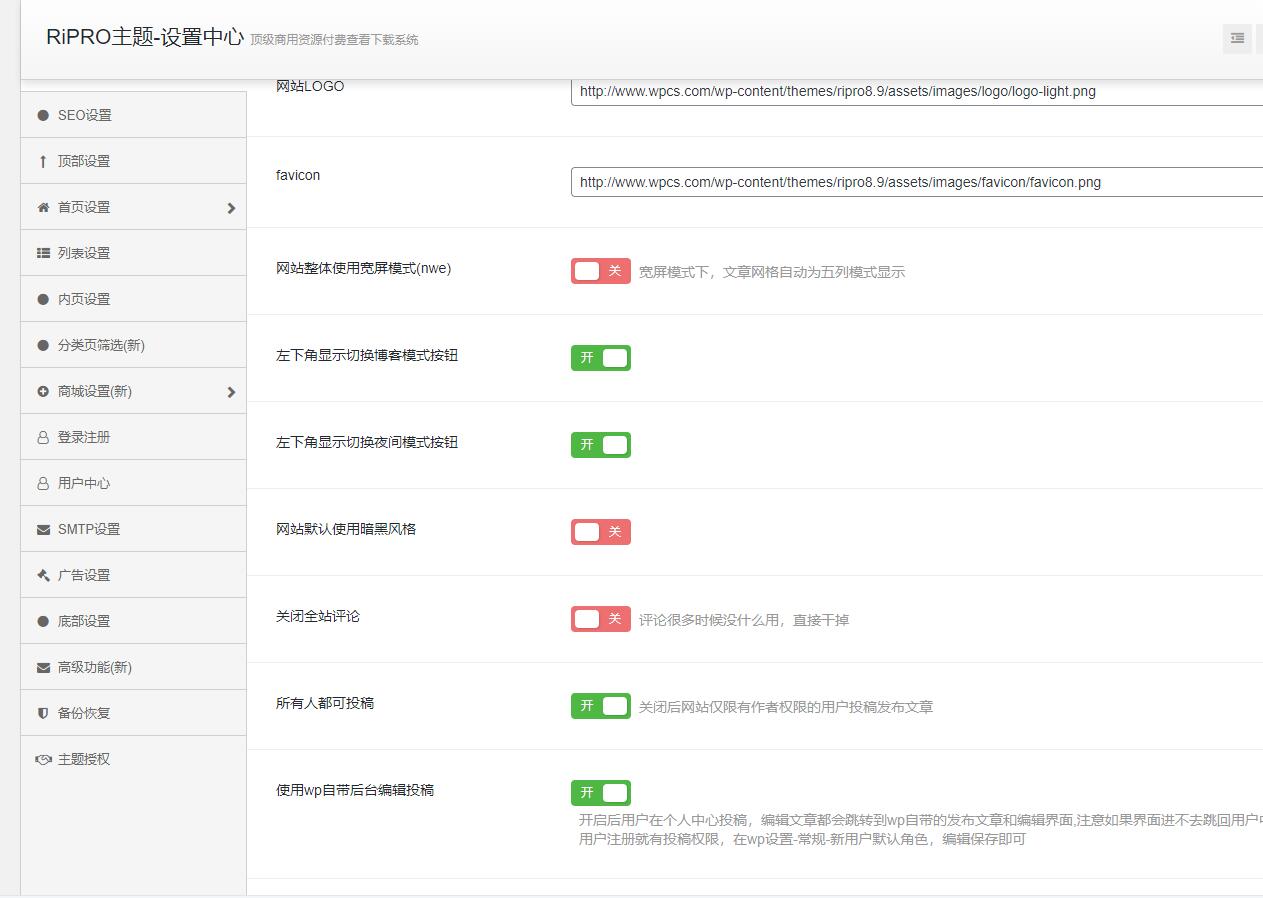This screenshot has height=898, width=1263.
Task: Click the plus-circle icon beside 商城设置(新)
Action: [x=43, y=391]
